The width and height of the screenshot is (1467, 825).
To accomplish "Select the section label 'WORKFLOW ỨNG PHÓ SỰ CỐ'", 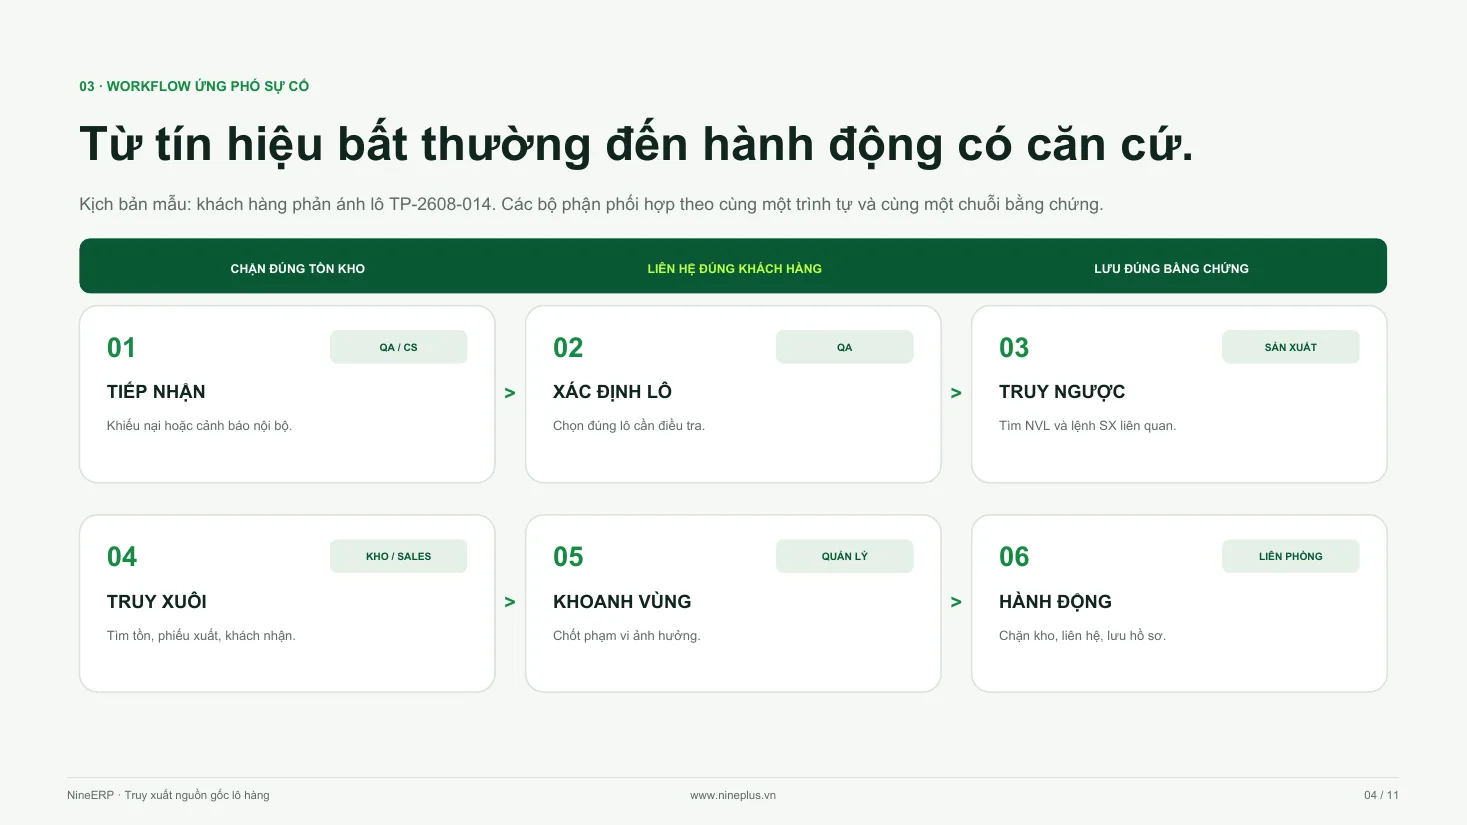I will 208,86.
